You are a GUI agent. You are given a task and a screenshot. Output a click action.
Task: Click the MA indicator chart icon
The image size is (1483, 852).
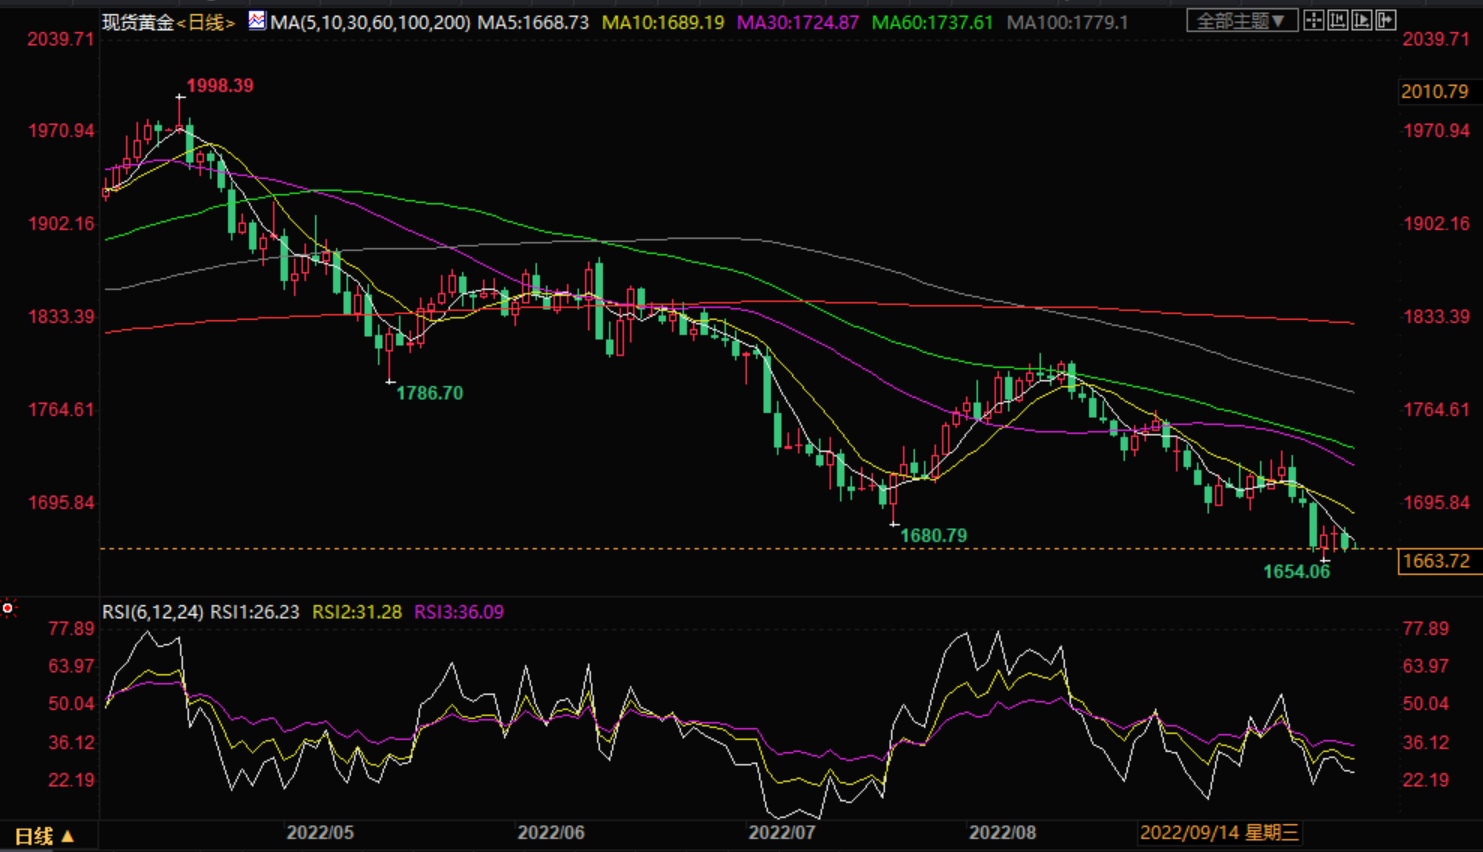tap(257, 20)
